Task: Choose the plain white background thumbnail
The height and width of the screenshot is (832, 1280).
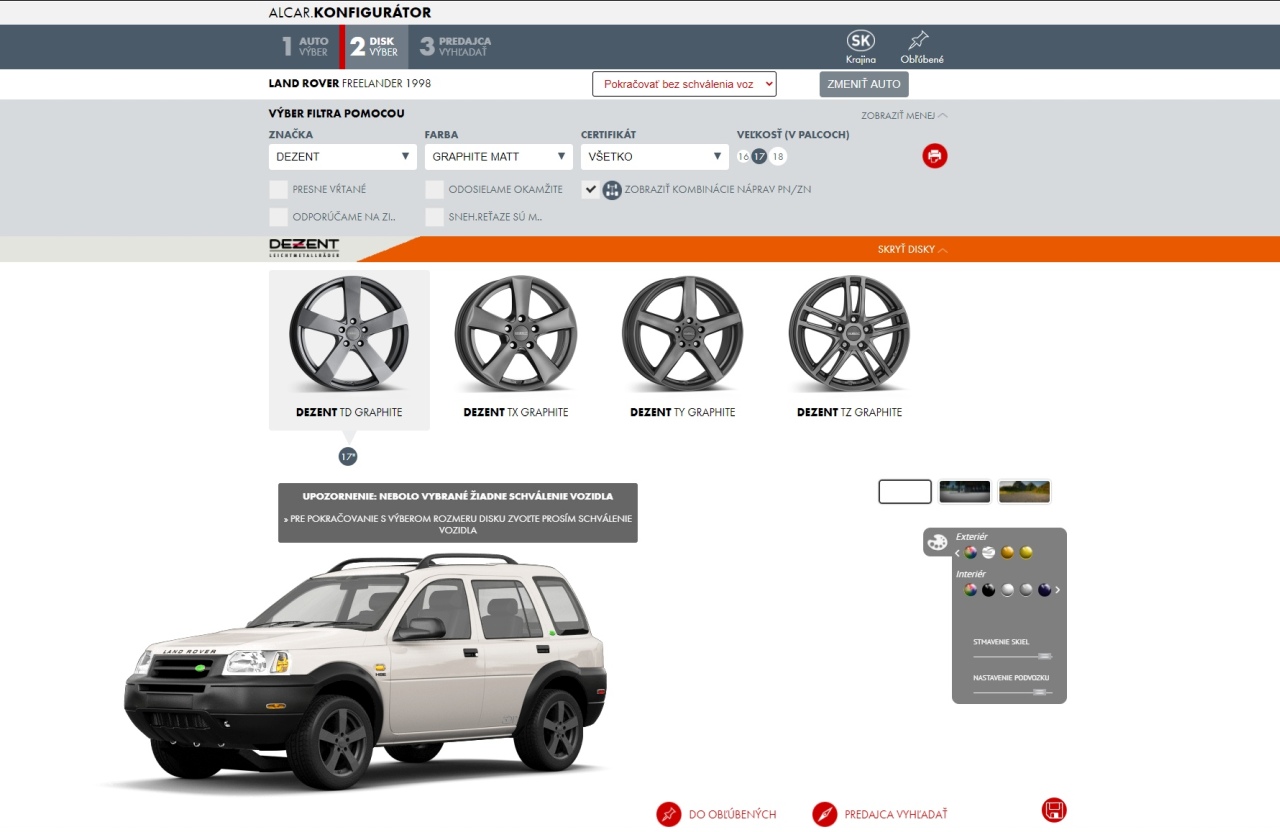Action: (x=905, y=492)
